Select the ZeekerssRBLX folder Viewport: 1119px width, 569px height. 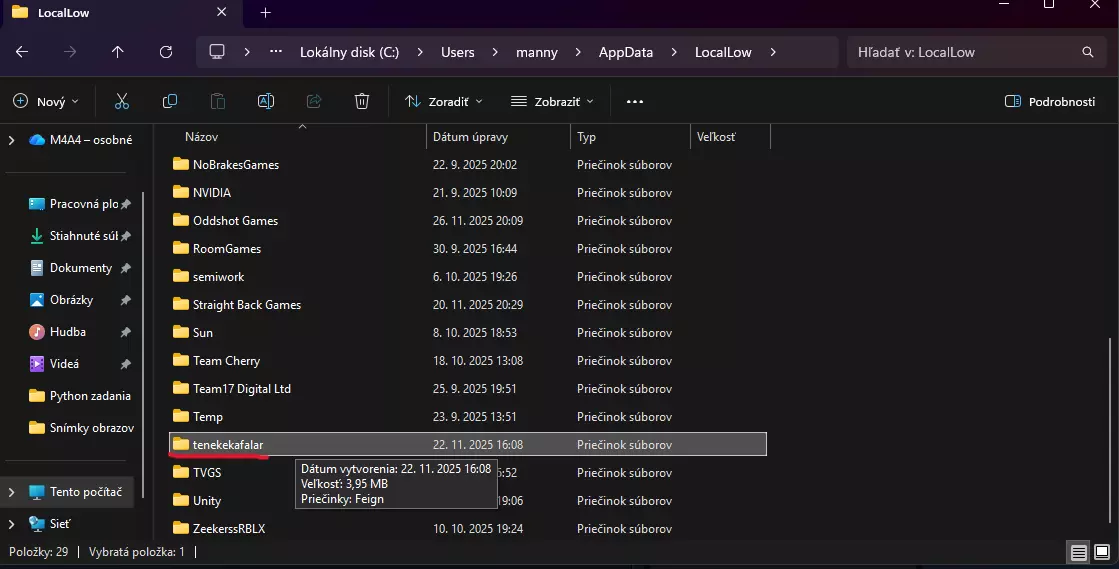point(467,529)
